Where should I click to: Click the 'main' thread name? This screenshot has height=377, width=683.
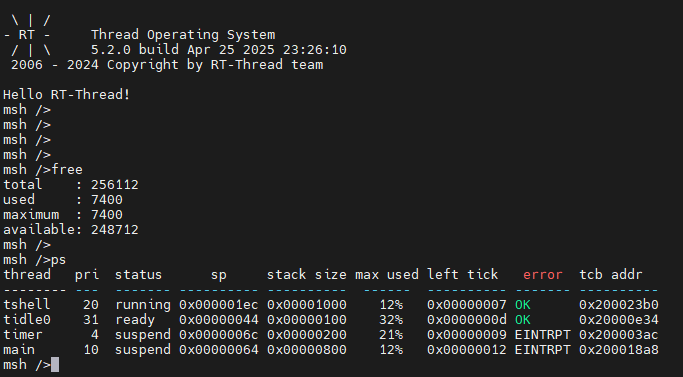point(19,350)
